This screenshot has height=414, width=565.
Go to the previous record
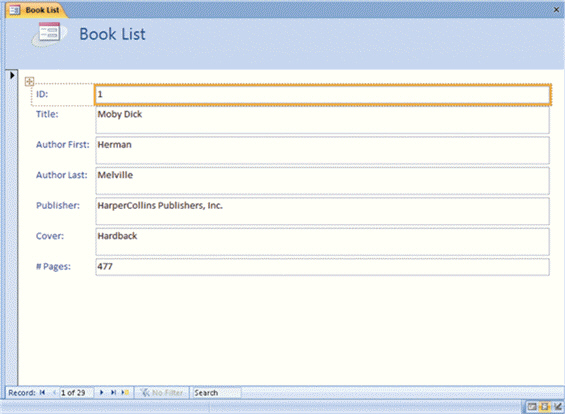[54, 392]
